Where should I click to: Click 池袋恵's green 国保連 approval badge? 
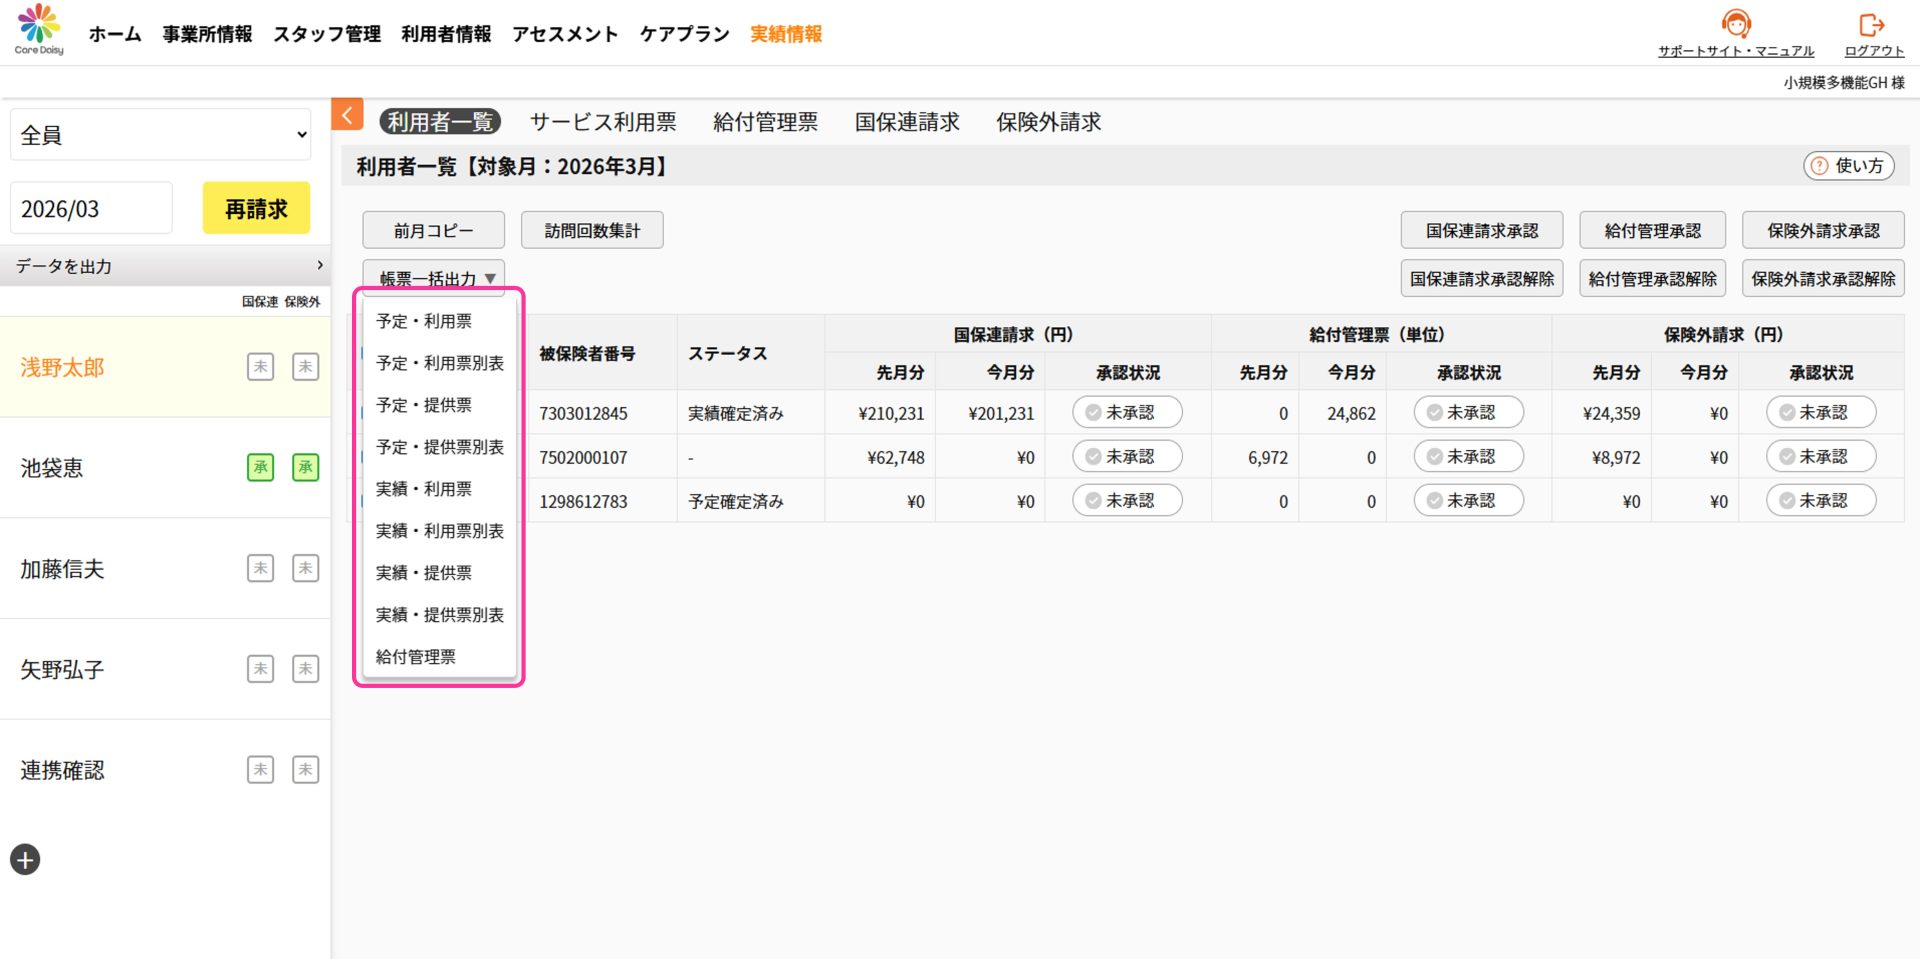point(260,467)
